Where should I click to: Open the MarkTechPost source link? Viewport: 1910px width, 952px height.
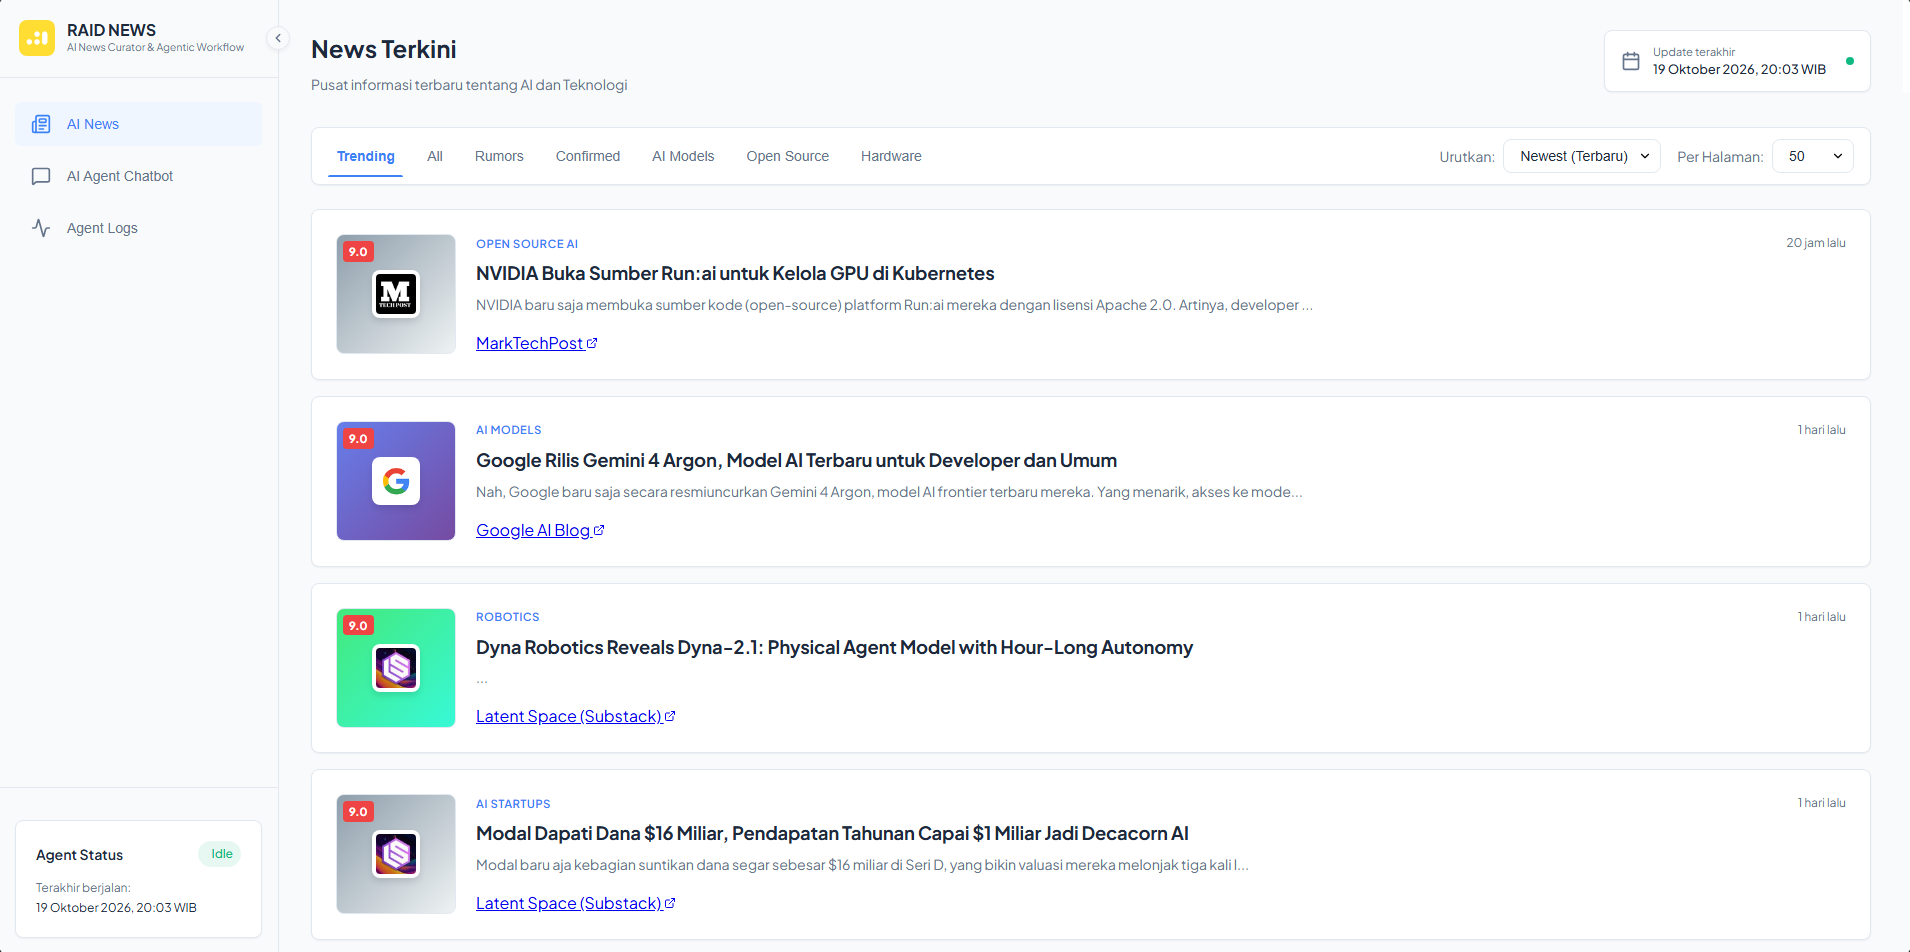(x=537, y=343)
